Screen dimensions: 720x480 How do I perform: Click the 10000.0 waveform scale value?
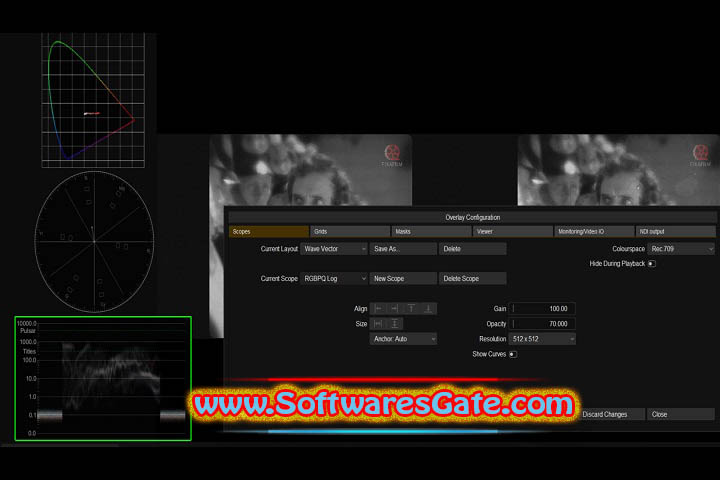27,323
